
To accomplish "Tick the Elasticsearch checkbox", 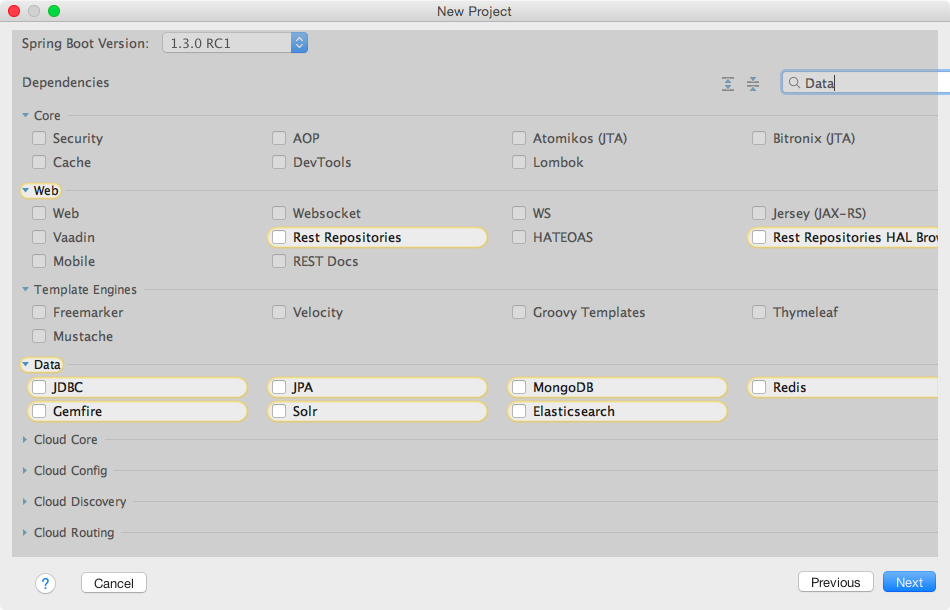I will click(x=519, y=411).
